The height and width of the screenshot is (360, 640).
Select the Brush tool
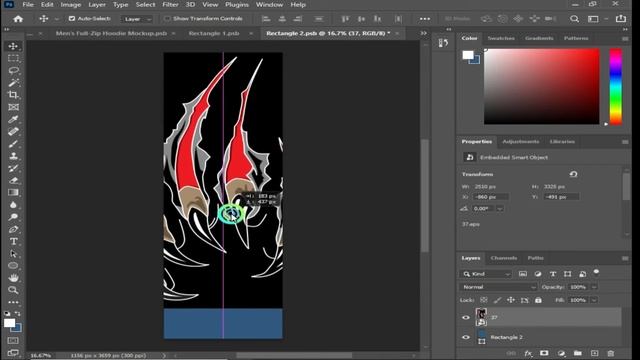click(x=13, y=144)
